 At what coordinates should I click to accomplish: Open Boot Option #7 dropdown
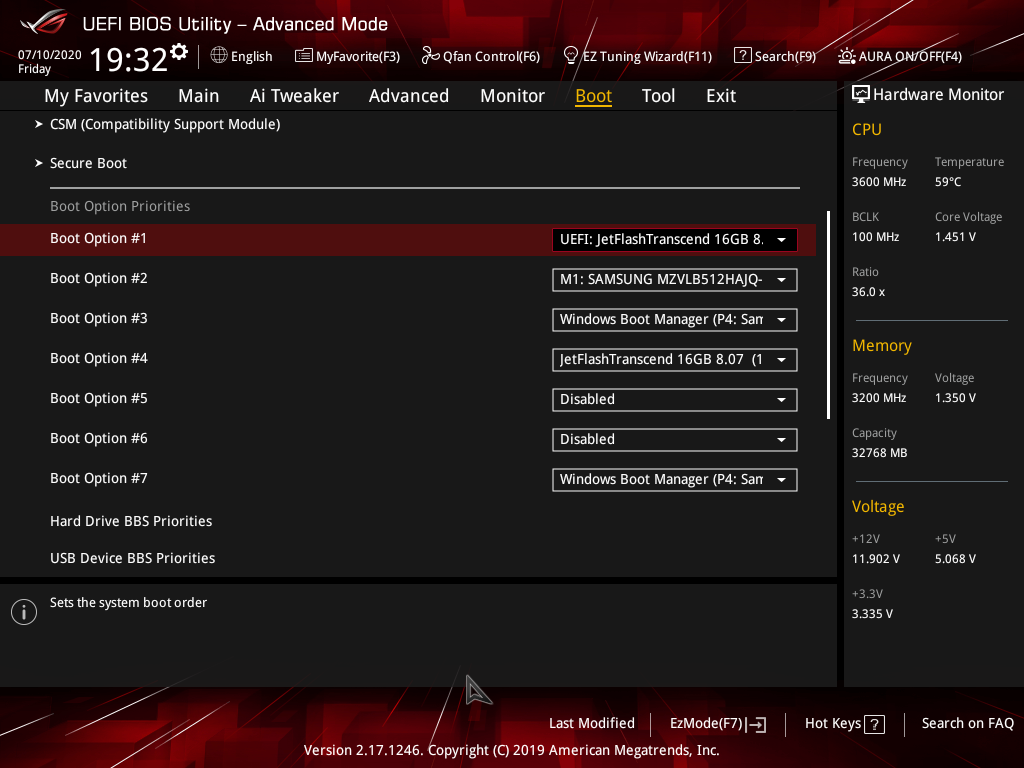point(675,479)
